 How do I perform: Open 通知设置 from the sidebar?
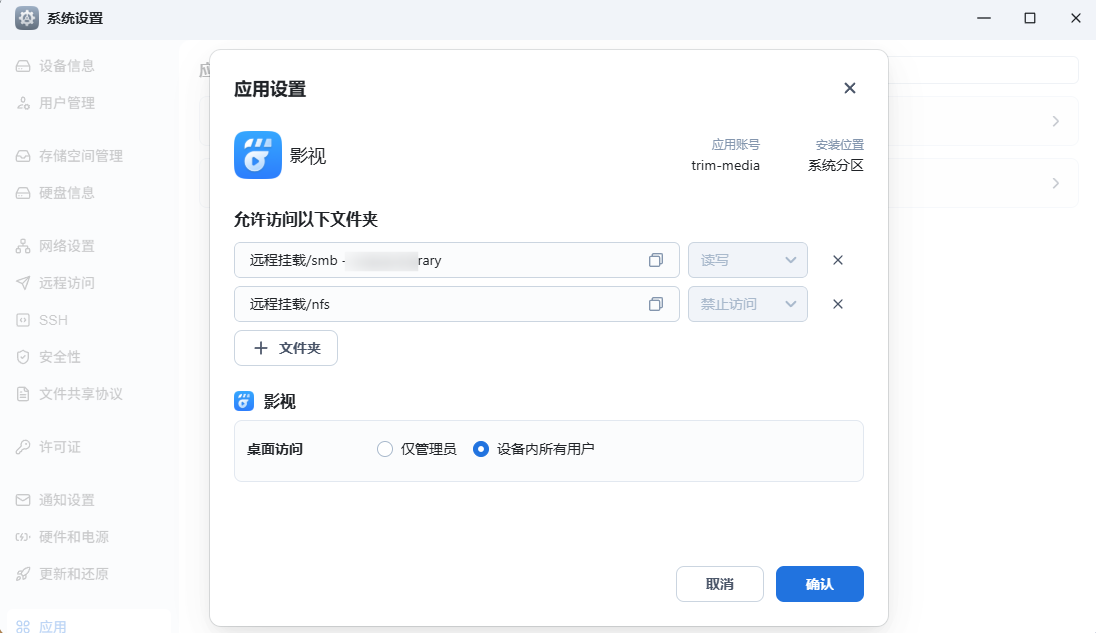(62, 499)
